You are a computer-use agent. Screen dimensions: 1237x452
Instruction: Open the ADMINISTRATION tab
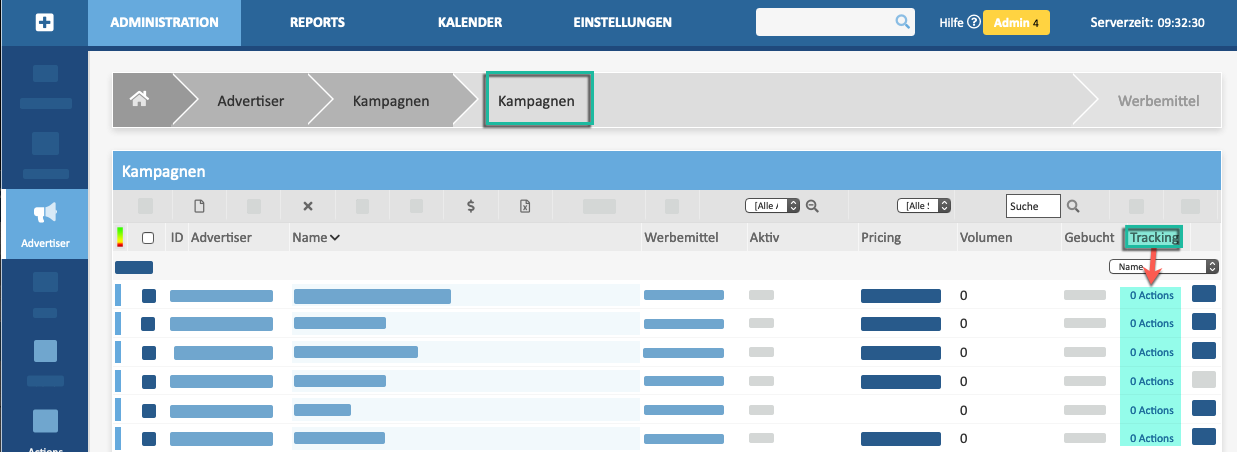point(164,22)
